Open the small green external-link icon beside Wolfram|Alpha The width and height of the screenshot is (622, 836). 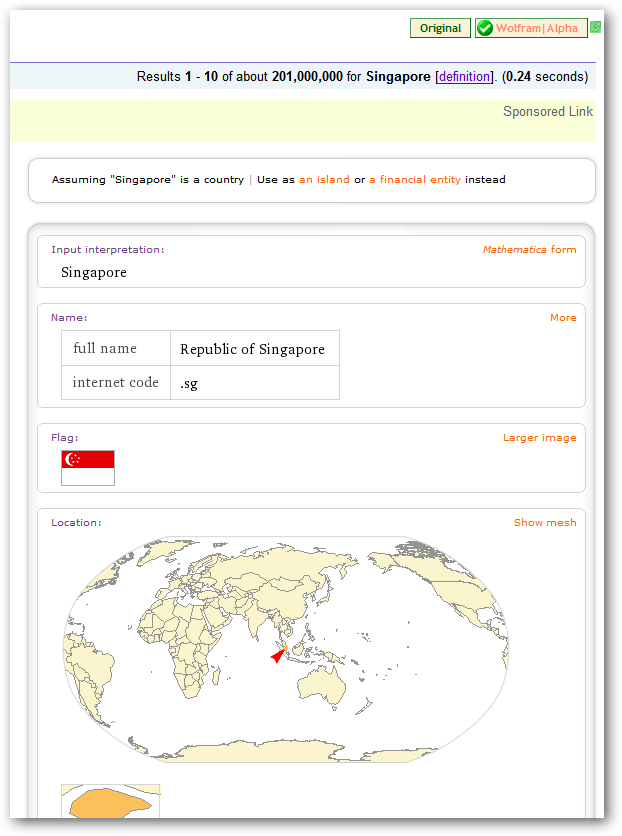596,27
